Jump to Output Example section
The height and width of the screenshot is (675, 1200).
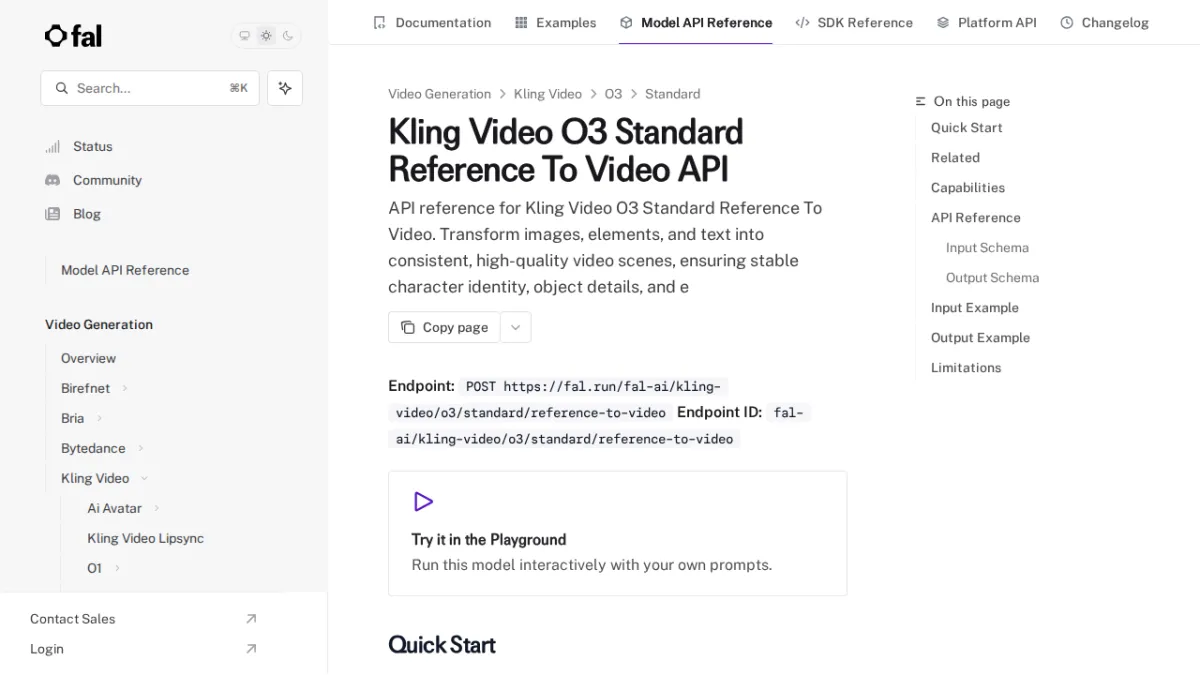[x=980, y=338]
